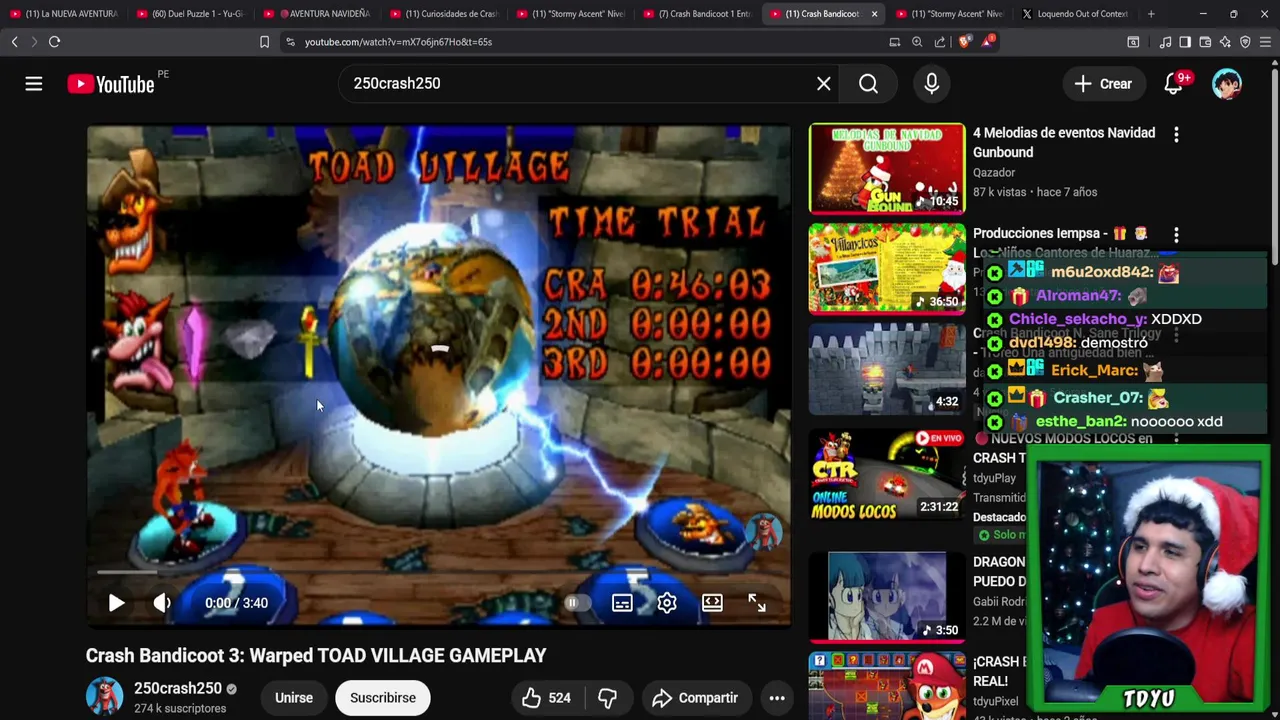Open the Melodias de Navidad Gunbound thumbnail

(x=887, y=169)
